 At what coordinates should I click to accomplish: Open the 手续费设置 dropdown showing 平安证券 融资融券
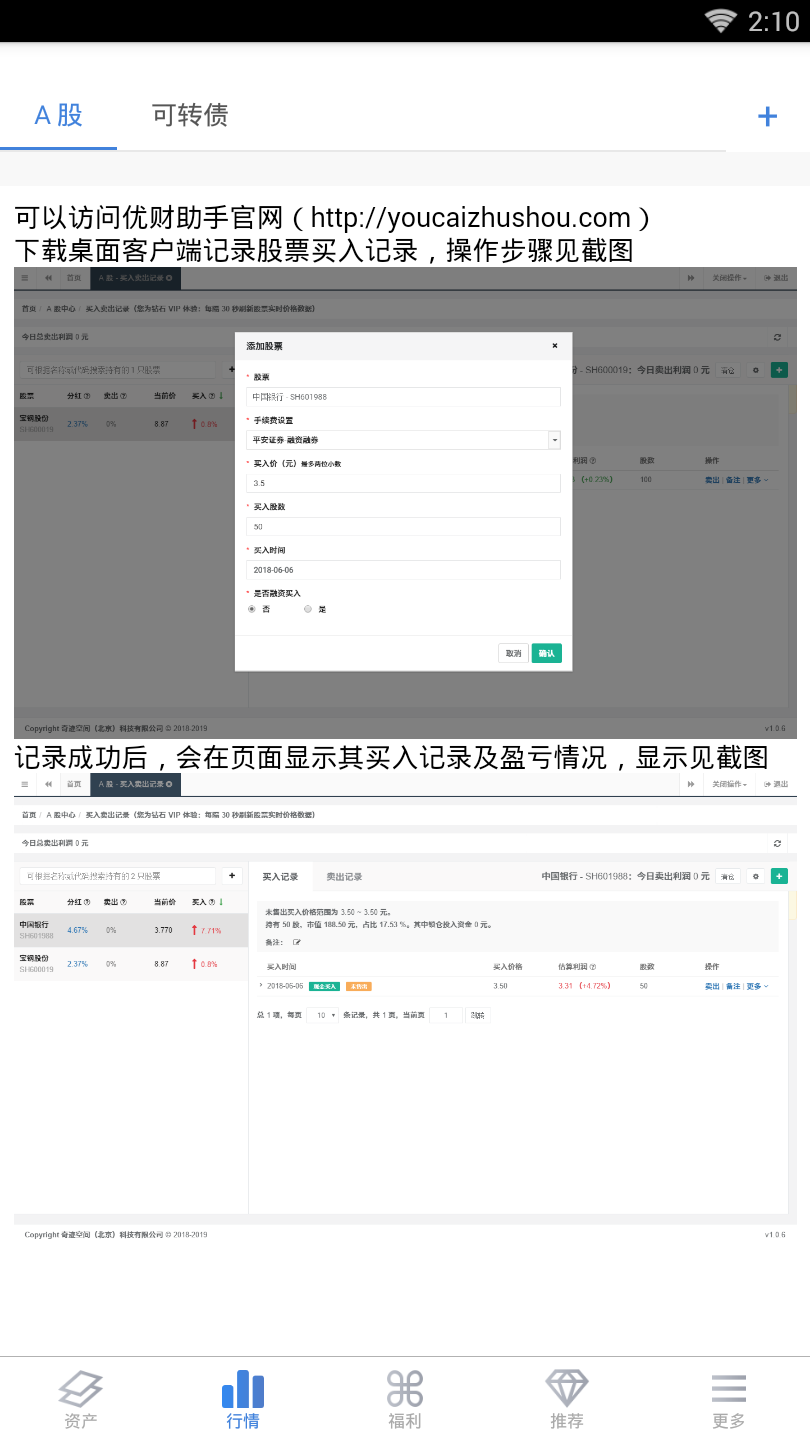tap(403, 440)
